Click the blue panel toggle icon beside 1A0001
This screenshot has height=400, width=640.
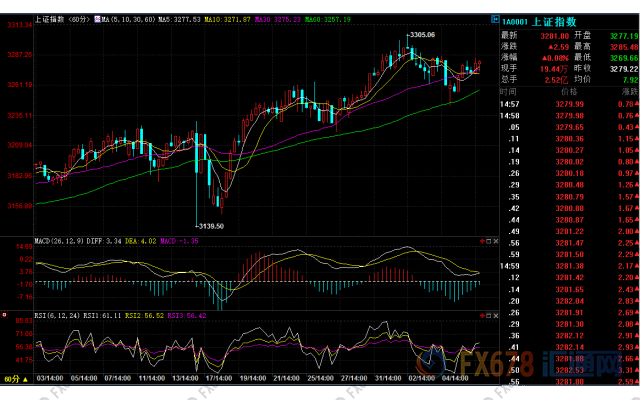point(495,19)
